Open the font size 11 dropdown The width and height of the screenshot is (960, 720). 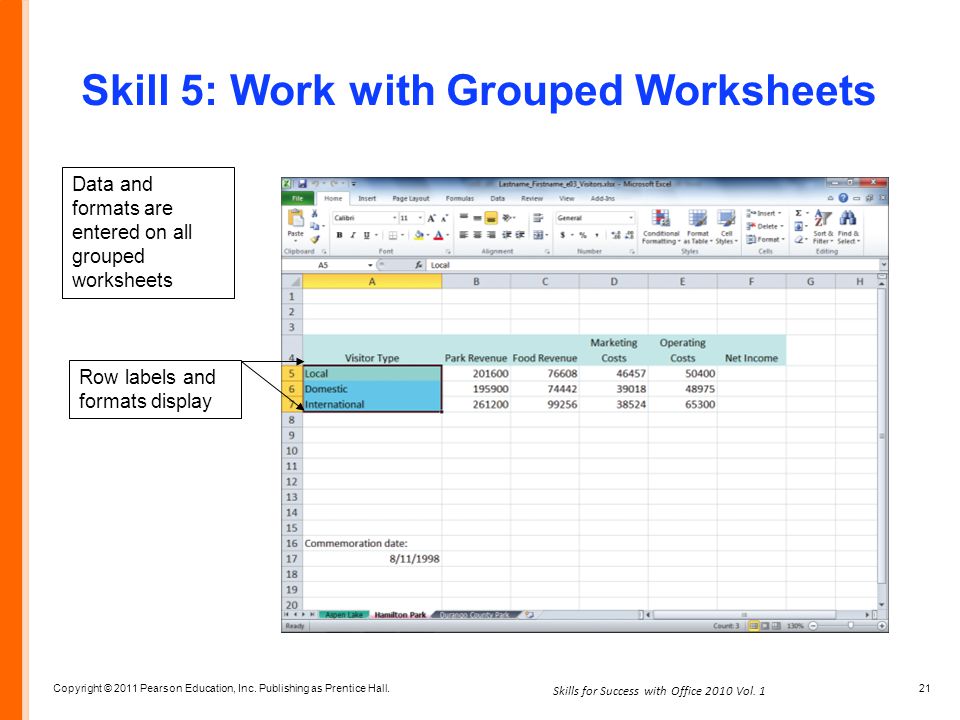coord(420,218)
